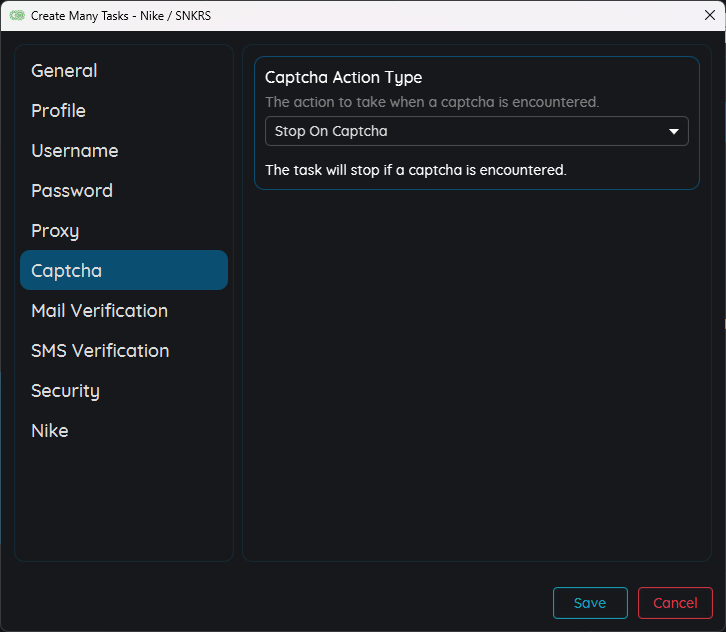Open the Mail Verification section
Viewport: 726px width, 632px height.
(99, 311)
